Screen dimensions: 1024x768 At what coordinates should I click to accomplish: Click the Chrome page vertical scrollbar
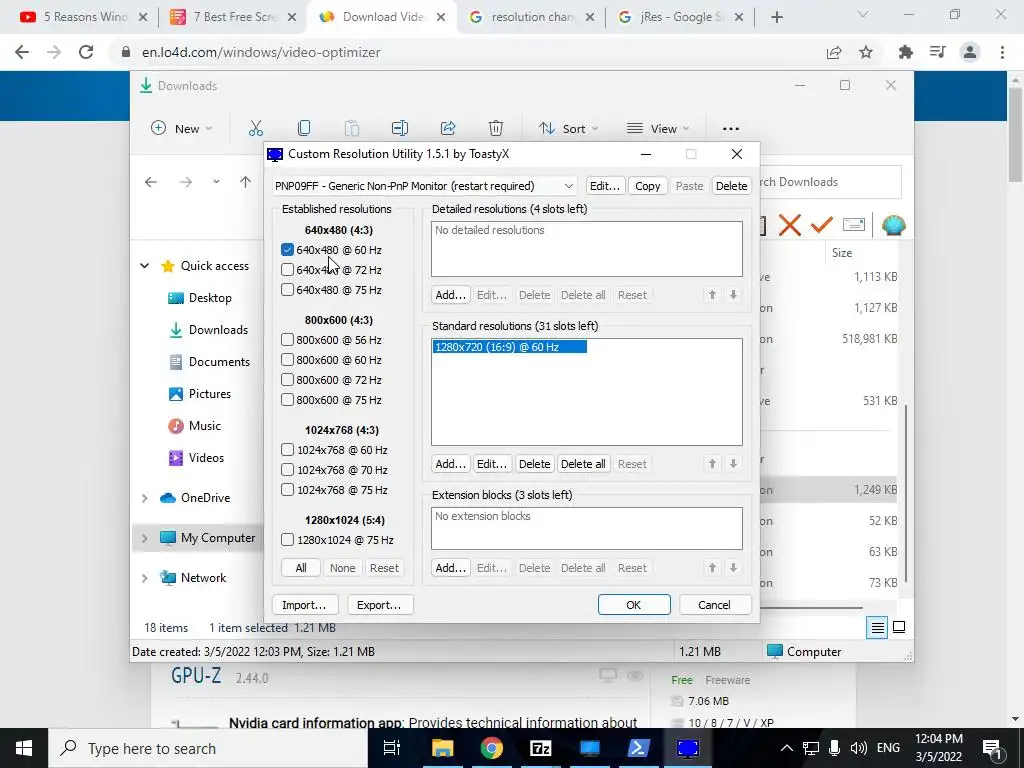coord(1016,135)
